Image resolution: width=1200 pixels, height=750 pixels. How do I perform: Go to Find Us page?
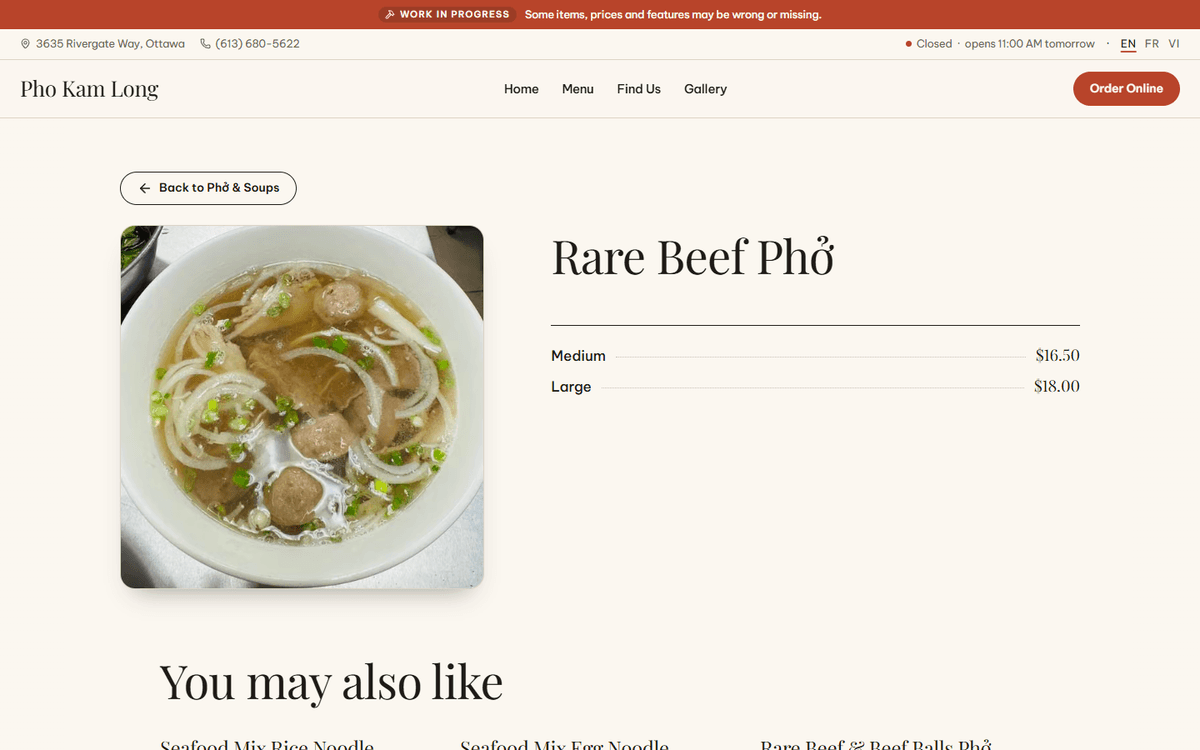click(x=639, y=89)
